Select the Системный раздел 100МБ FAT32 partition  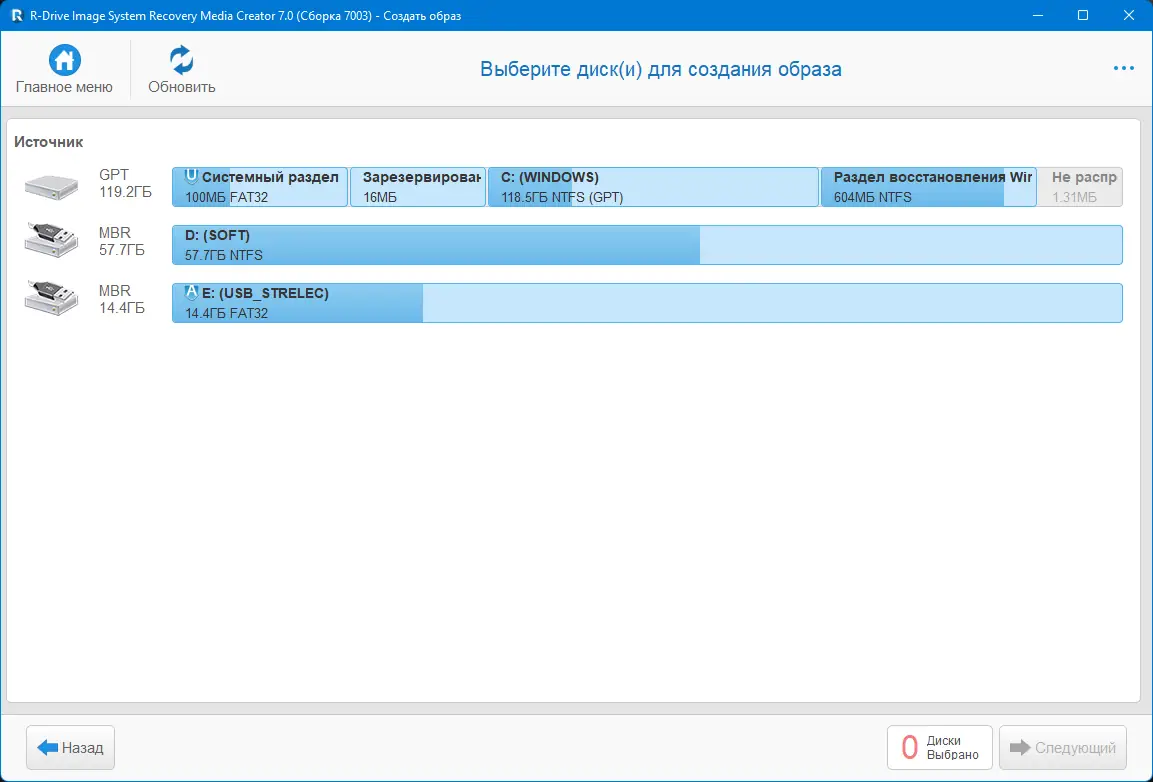pyautogui.click(x=260, y=187)
